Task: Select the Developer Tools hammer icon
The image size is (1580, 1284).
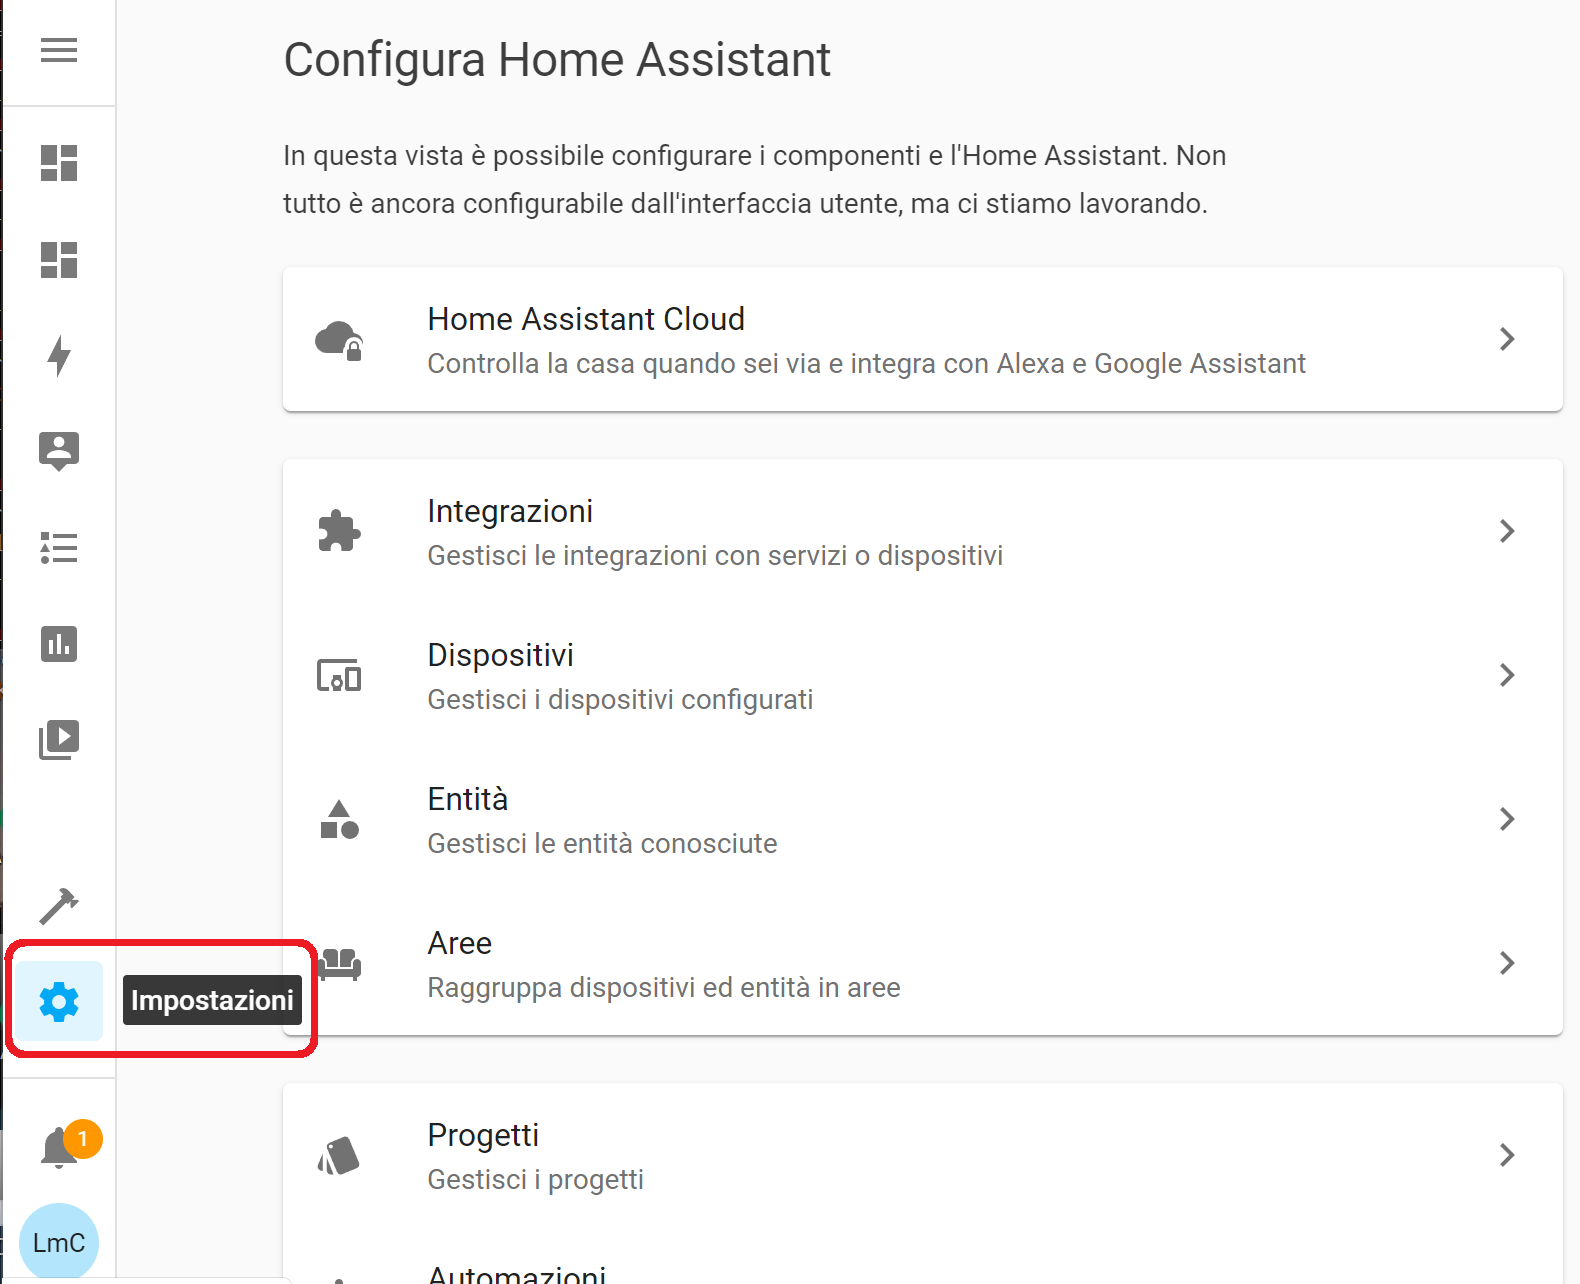Action: [59, 905]
